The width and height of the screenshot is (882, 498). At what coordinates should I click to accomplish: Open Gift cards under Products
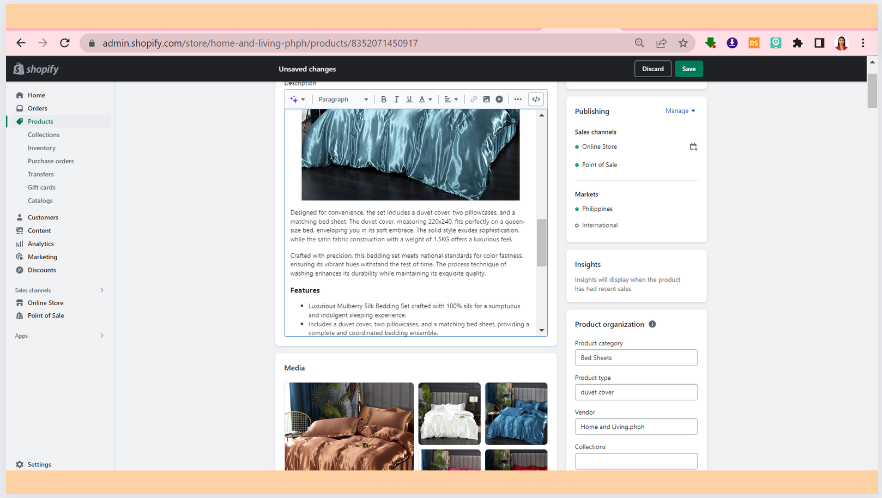[x=42, y=187]
